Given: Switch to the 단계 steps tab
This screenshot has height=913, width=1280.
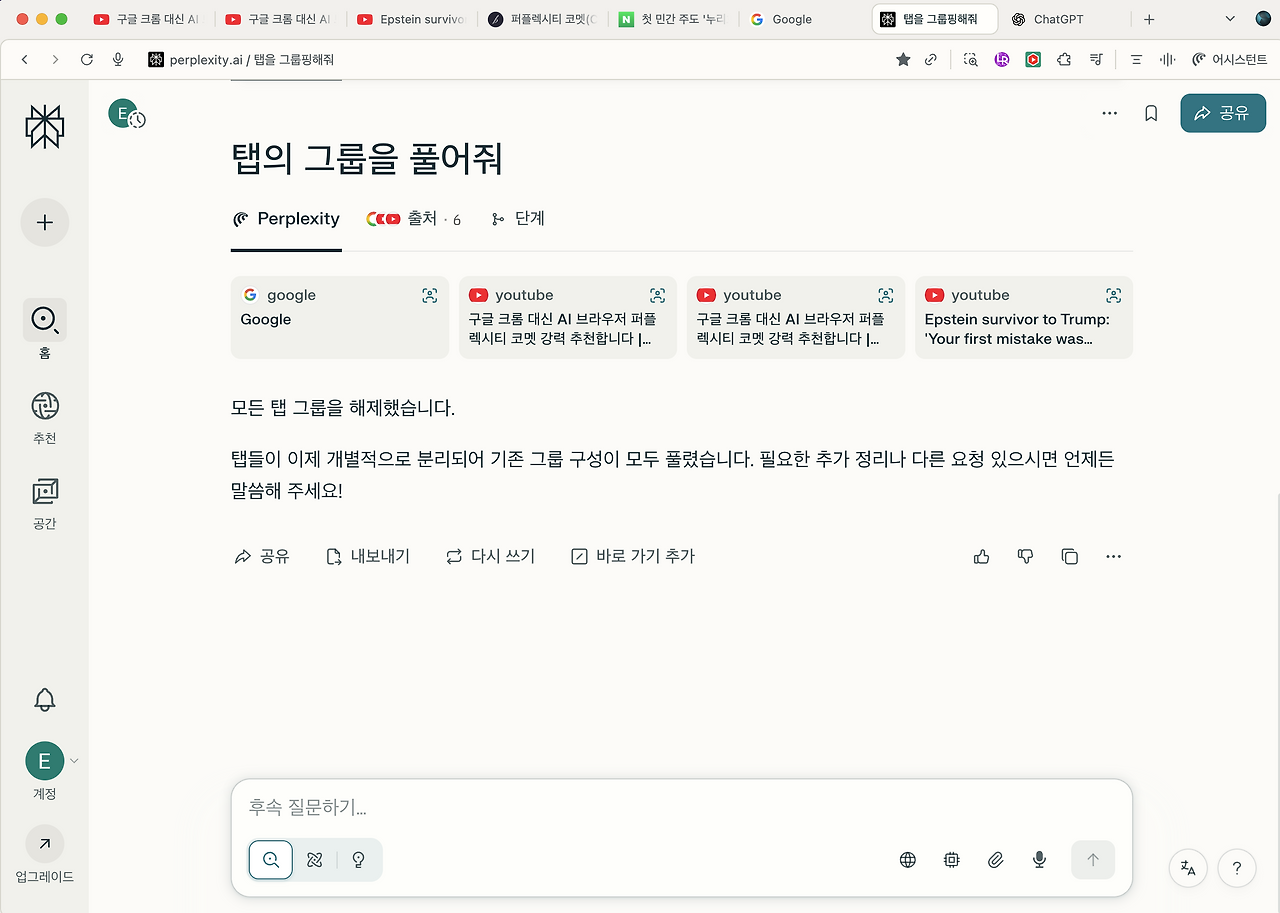Looking at the screenshot, I should tap(518, 219).
